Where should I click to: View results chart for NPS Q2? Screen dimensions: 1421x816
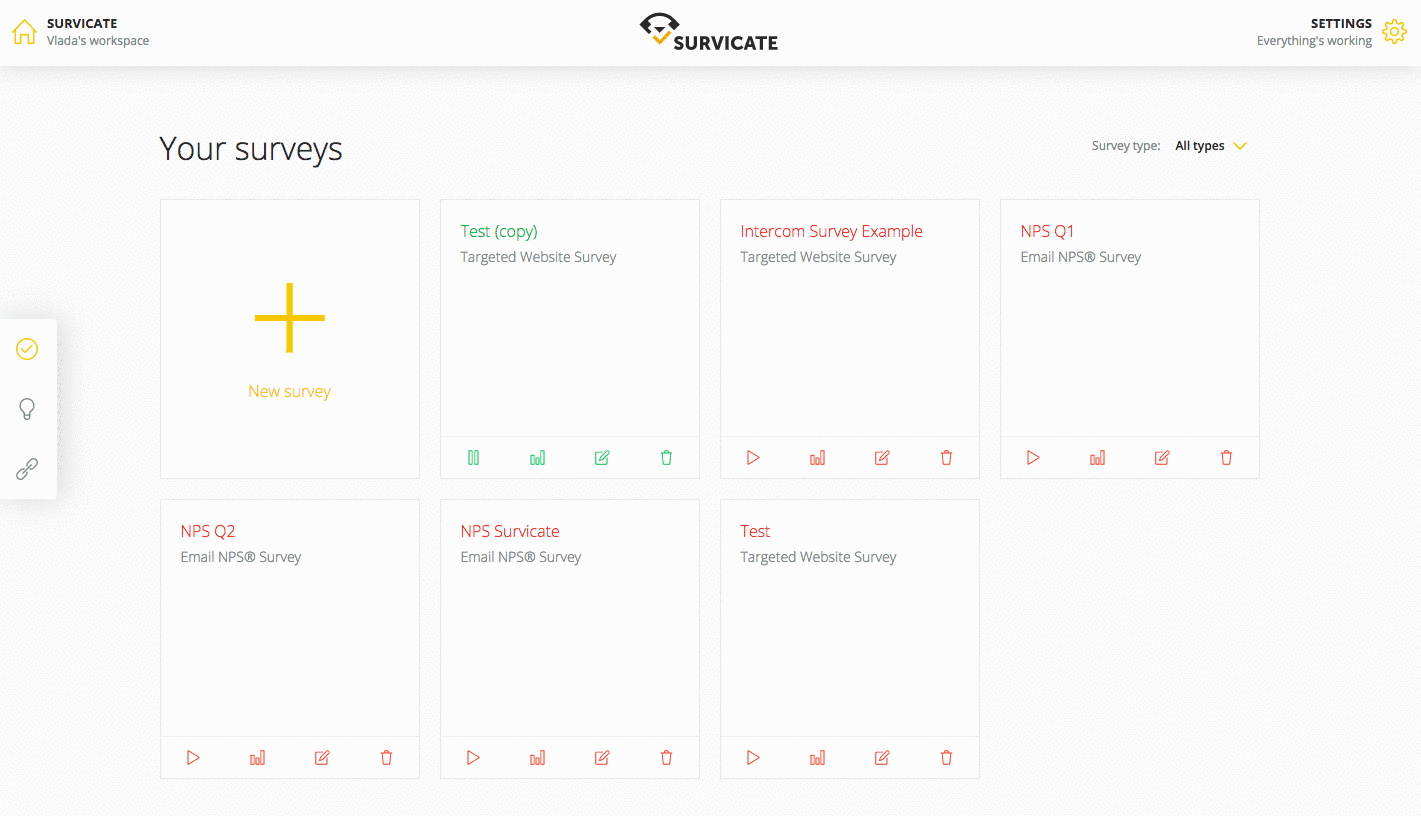(x=258, y=758)
